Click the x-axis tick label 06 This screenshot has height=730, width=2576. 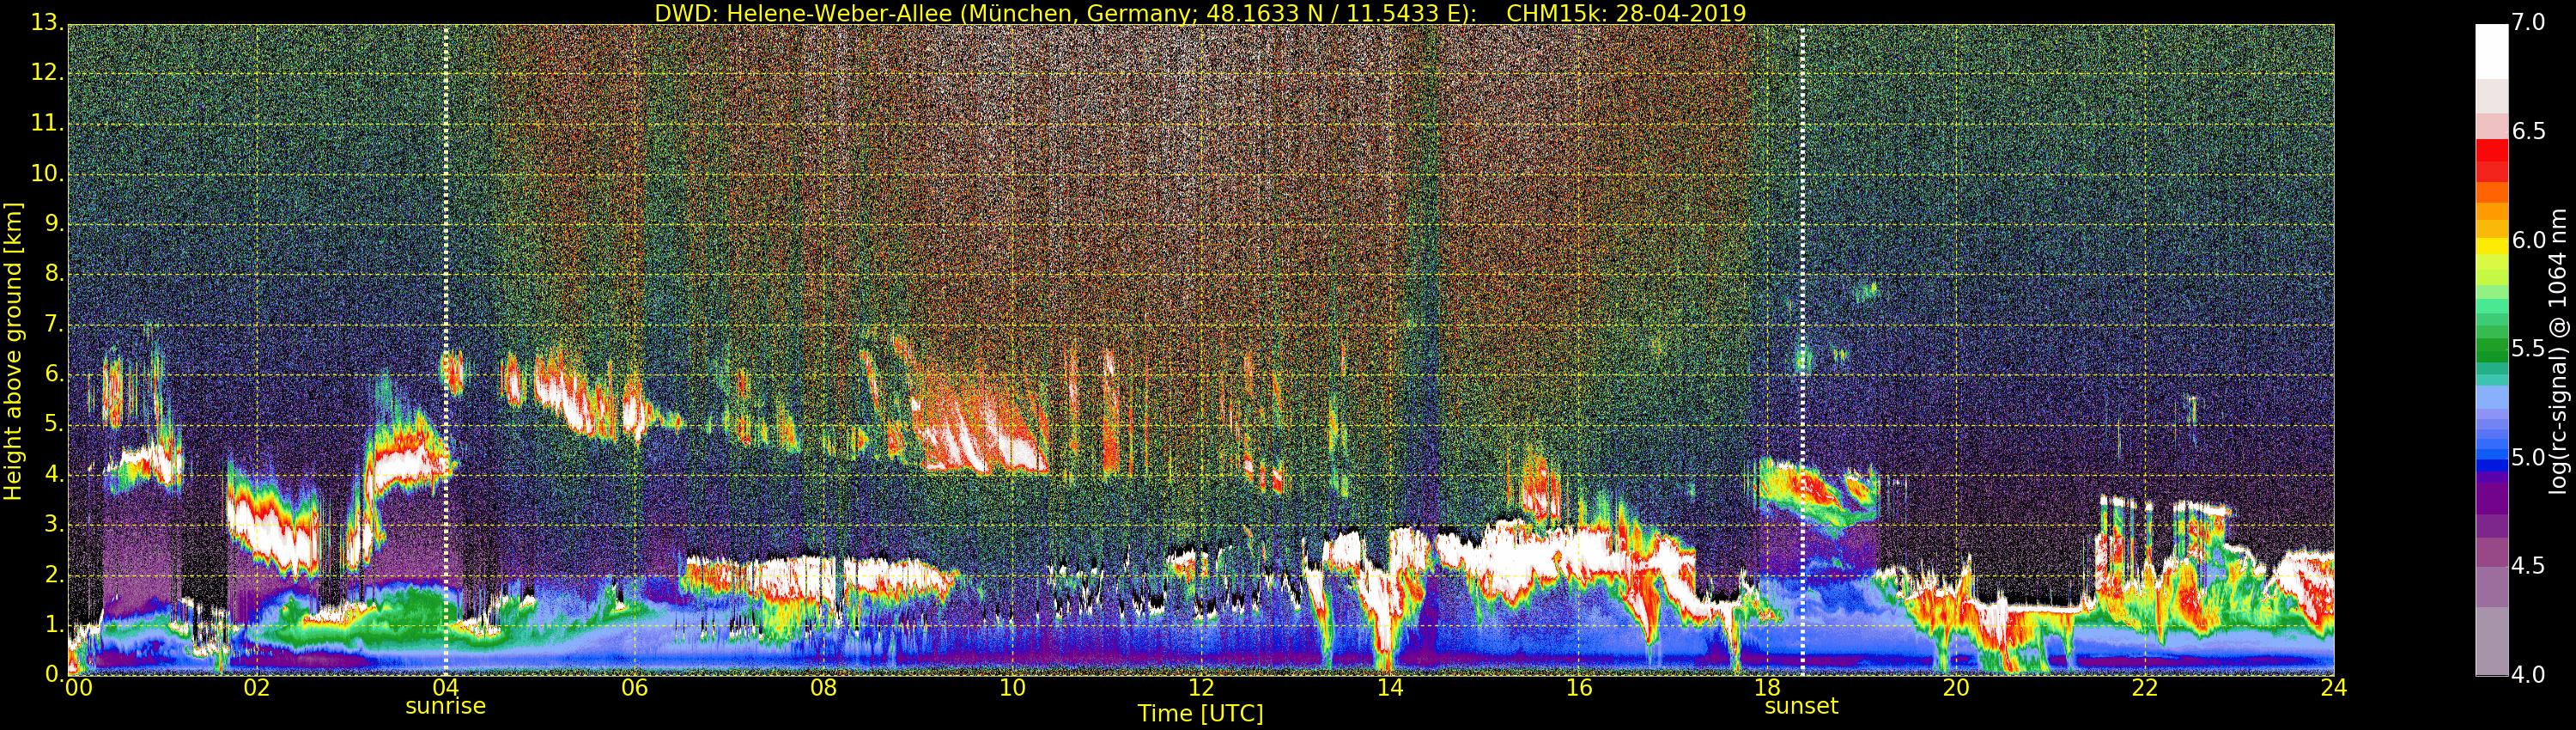click(x=634, y=688)
